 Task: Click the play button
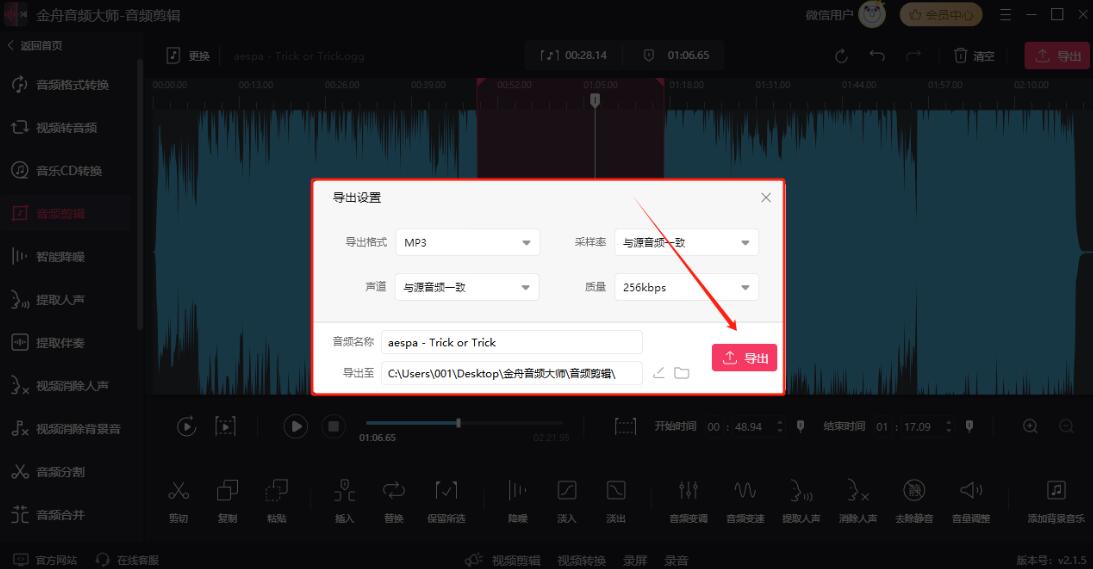tap(296, 426)
